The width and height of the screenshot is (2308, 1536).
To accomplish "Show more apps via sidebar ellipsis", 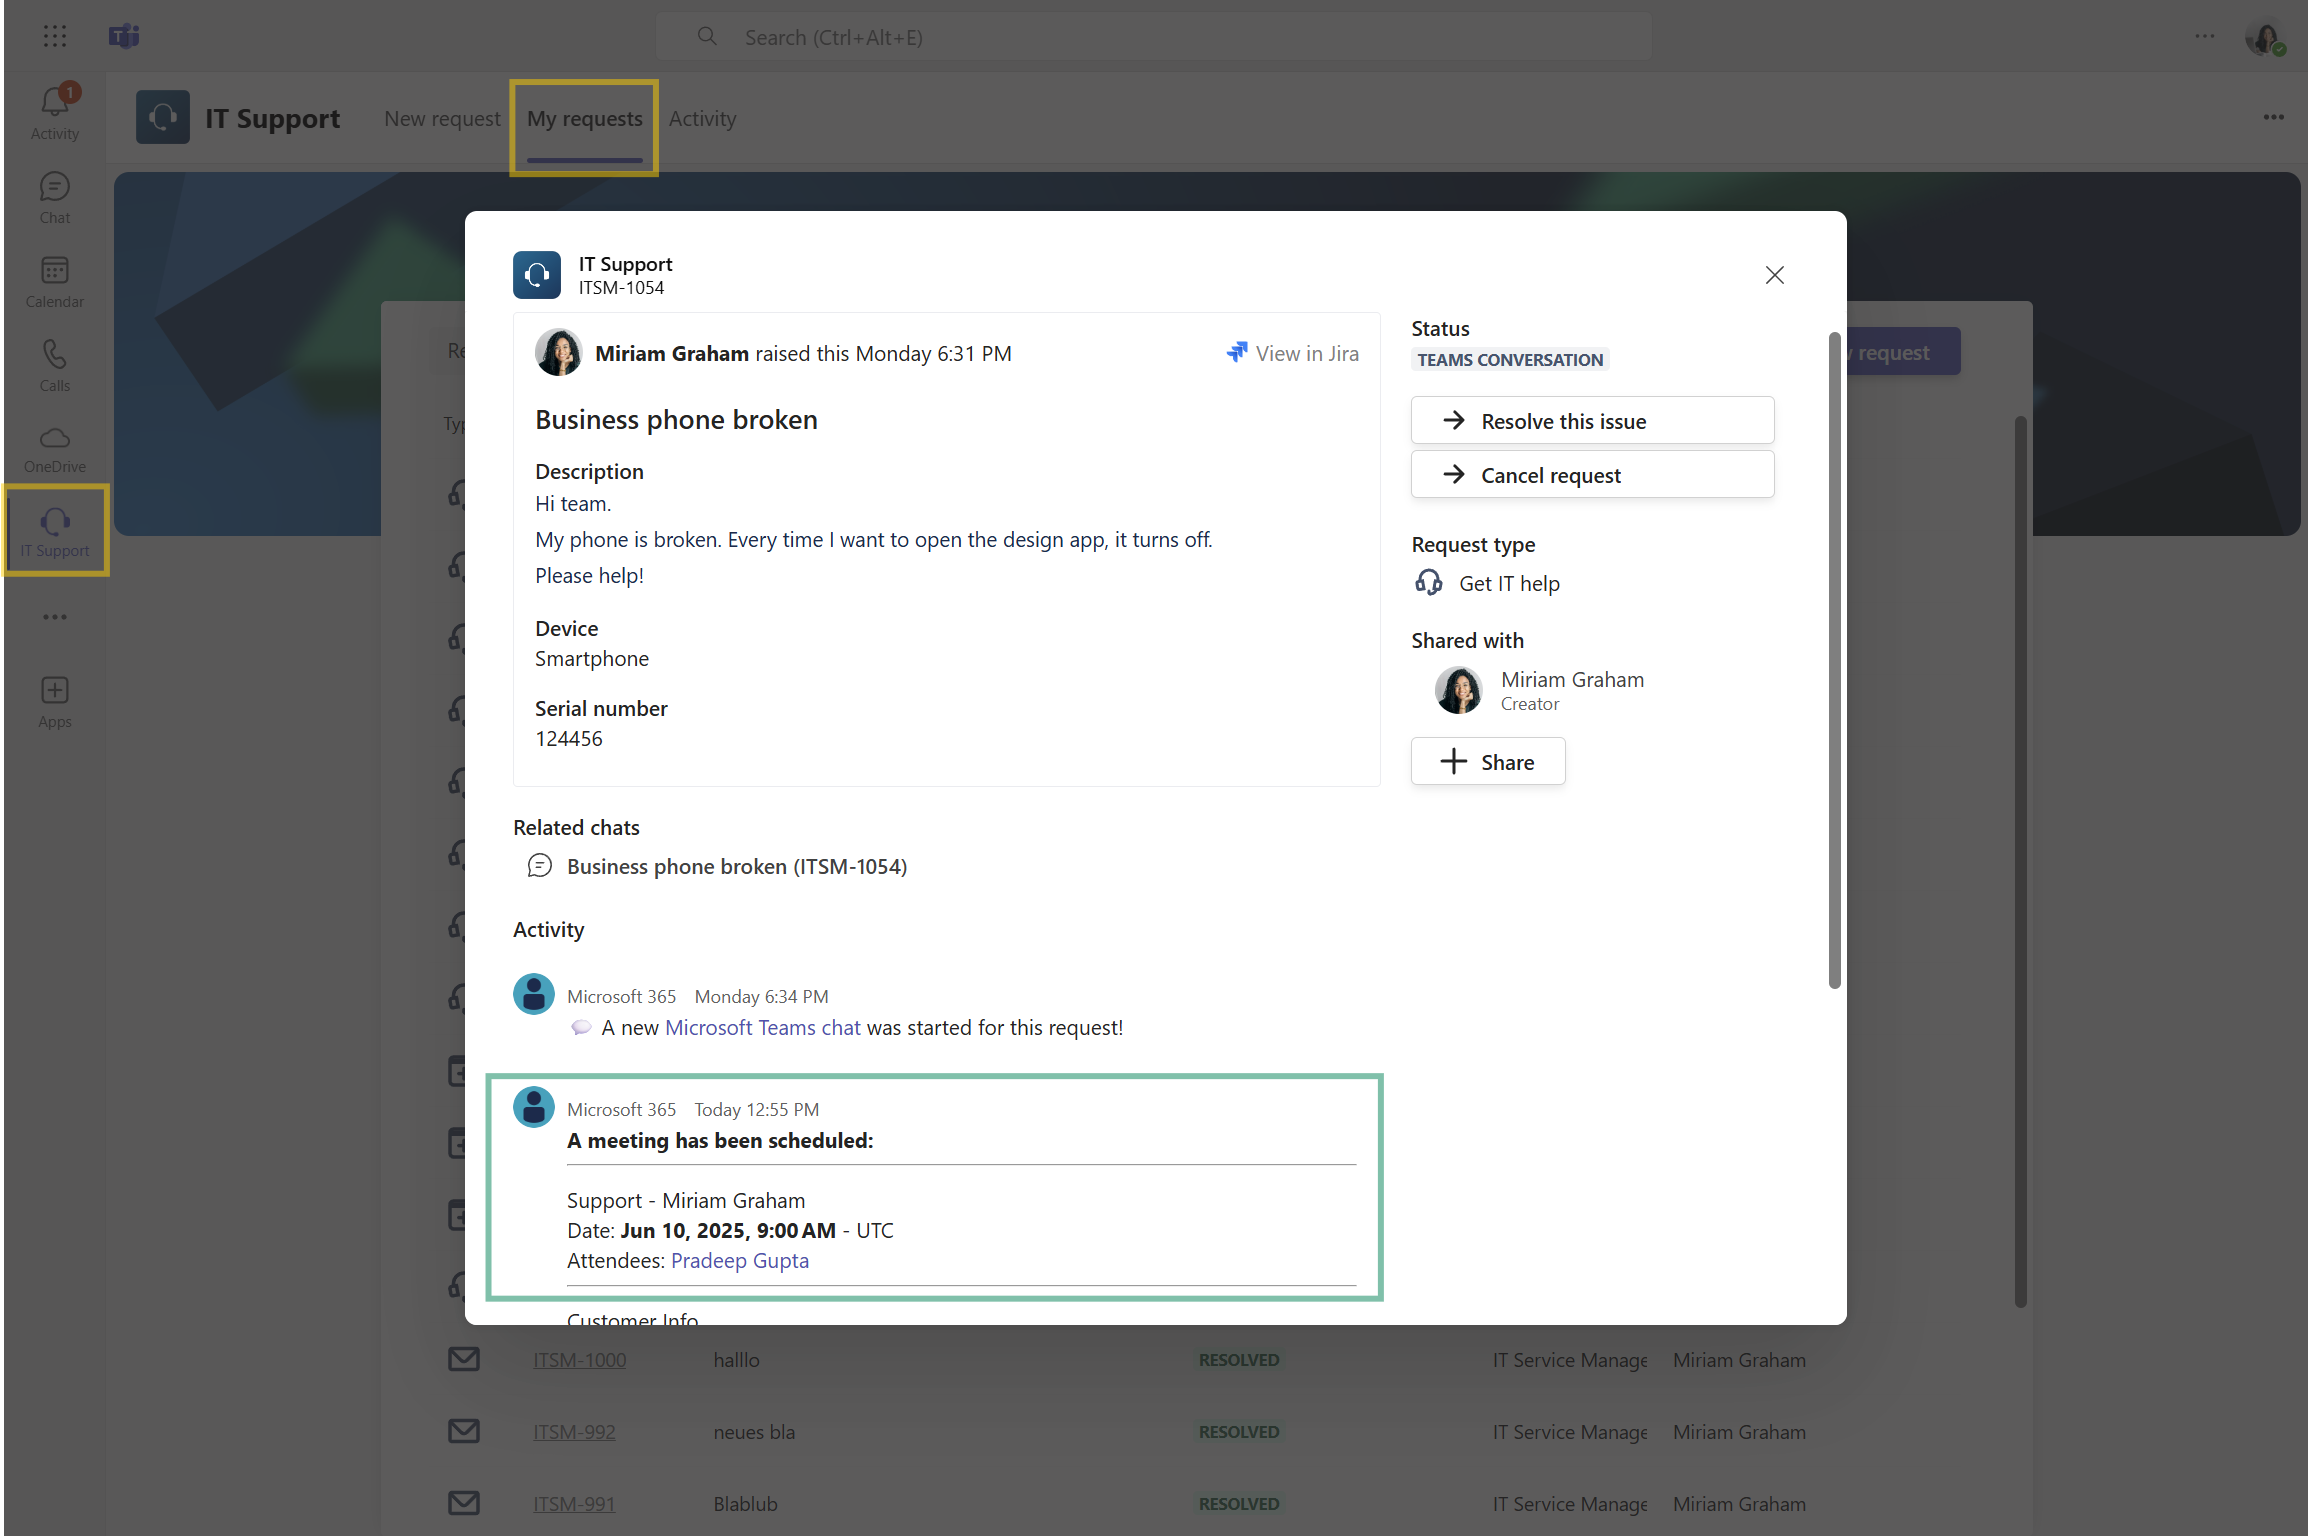I will click(x=54, y=617).
